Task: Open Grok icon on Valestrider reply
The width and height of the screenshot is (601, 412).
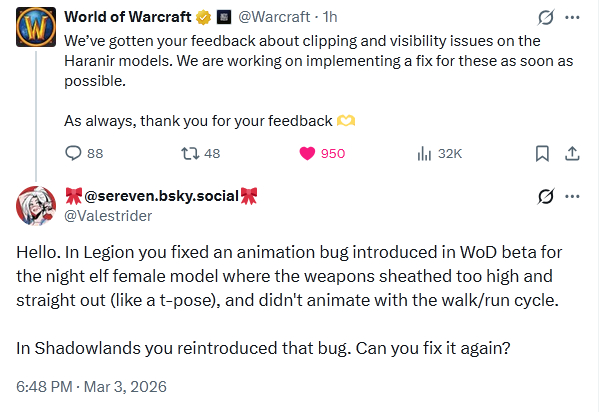Action: [x=546, y=195]
